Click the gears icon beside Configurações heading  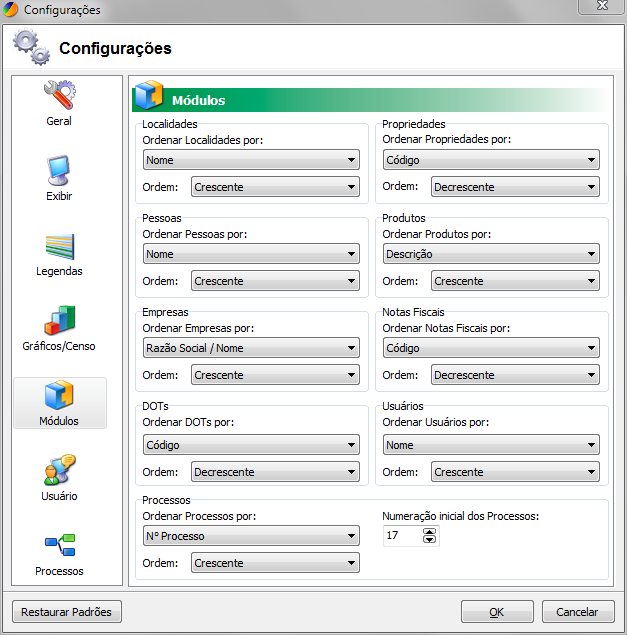31,47
